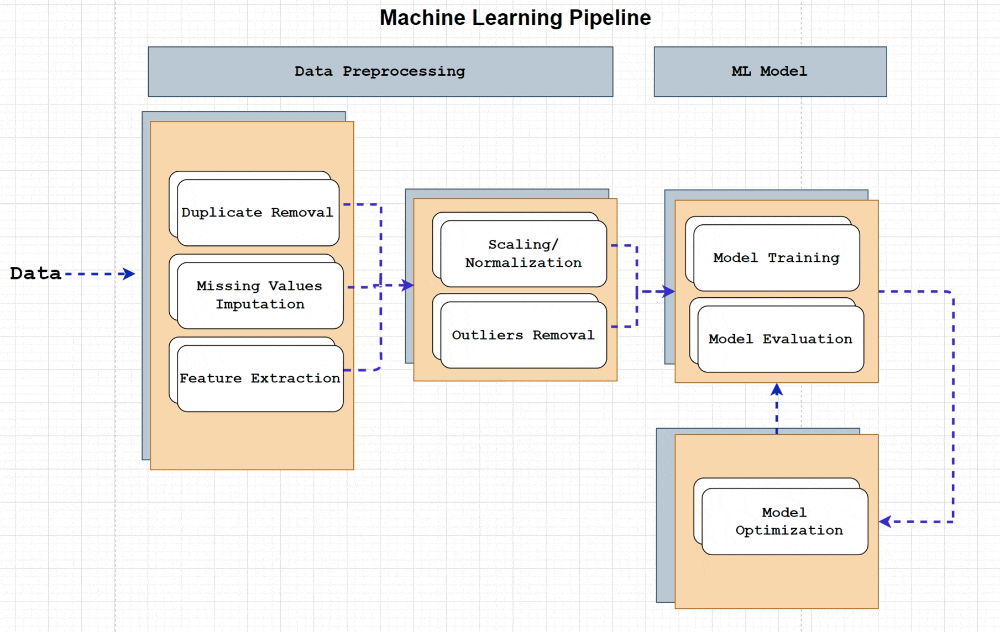Click the Feature Extraction node
Screen dimensions: 1000x632
[x=259, y=379]
